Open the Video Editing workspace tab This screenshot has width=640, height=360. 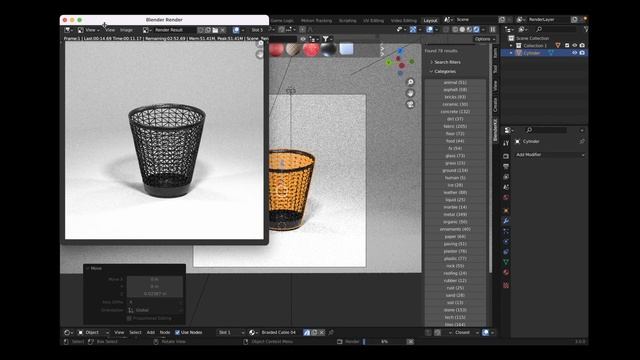[403, 20]
